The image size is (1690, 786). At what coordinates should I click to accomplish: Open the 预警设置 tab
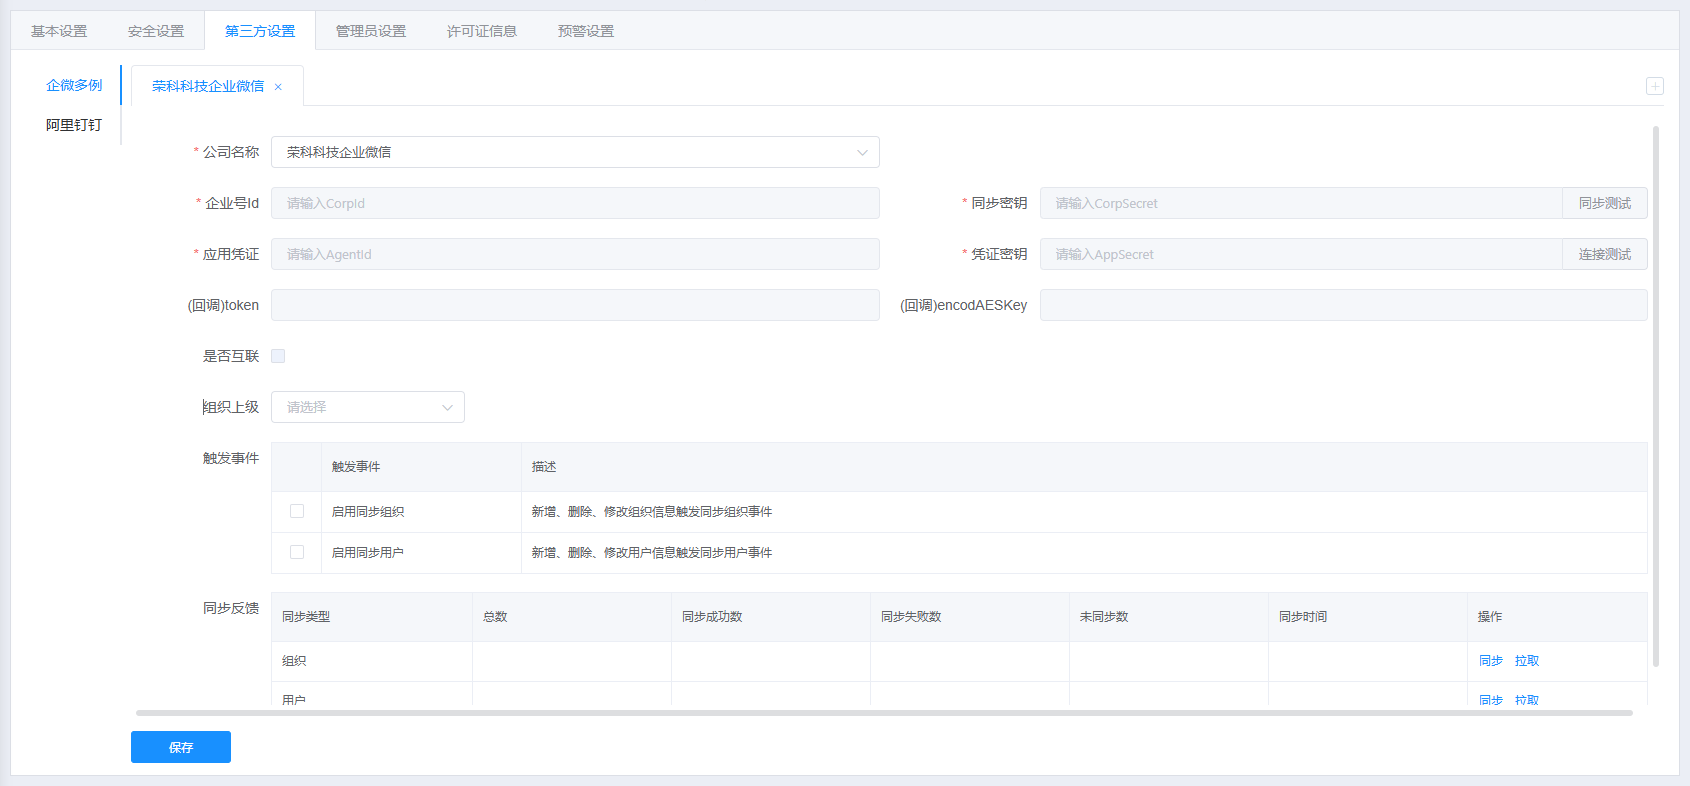[586, 31]
